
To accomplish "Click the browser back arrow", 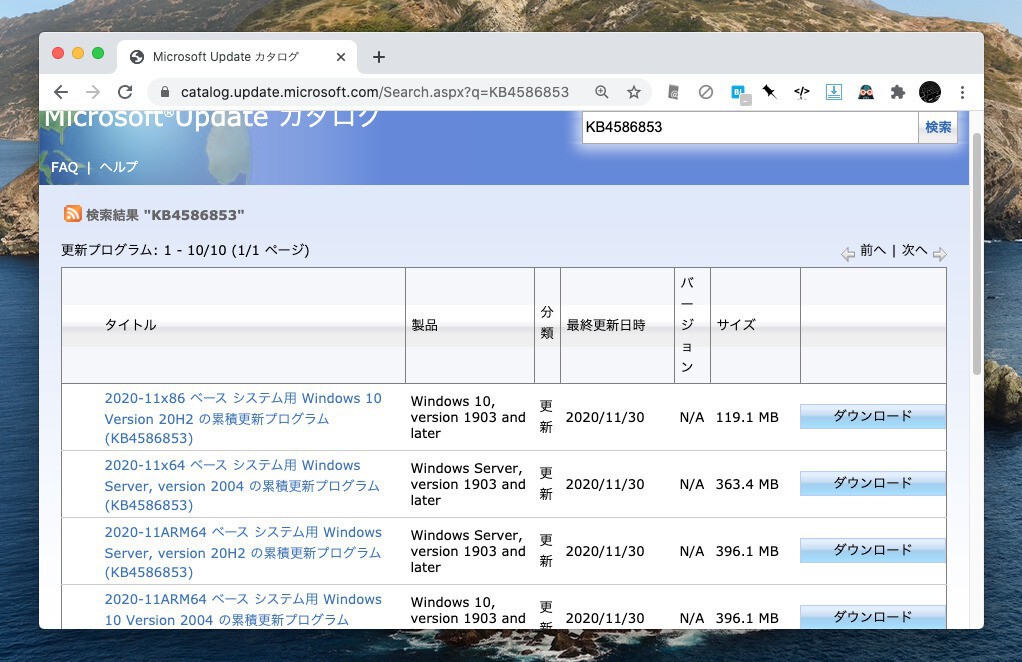I will tap(61, 92).
